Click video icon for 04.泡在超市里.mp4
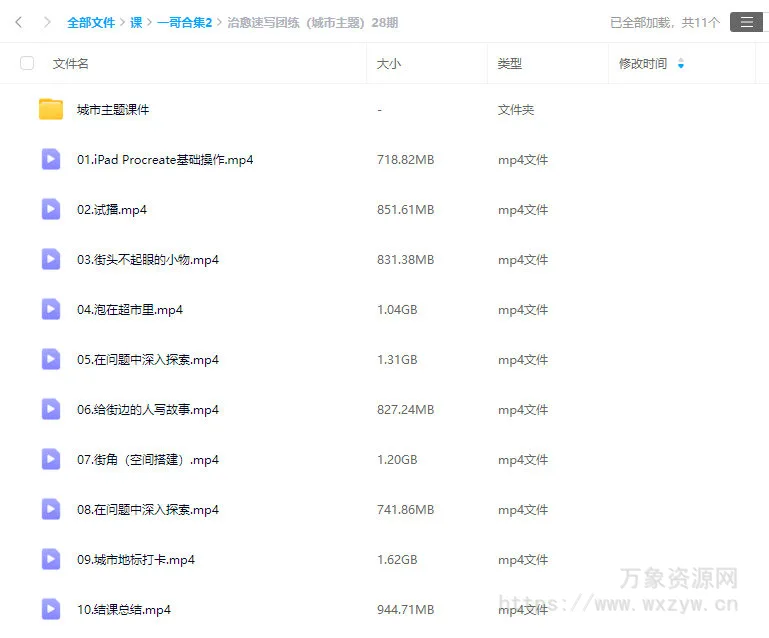 tap(51, 309)
